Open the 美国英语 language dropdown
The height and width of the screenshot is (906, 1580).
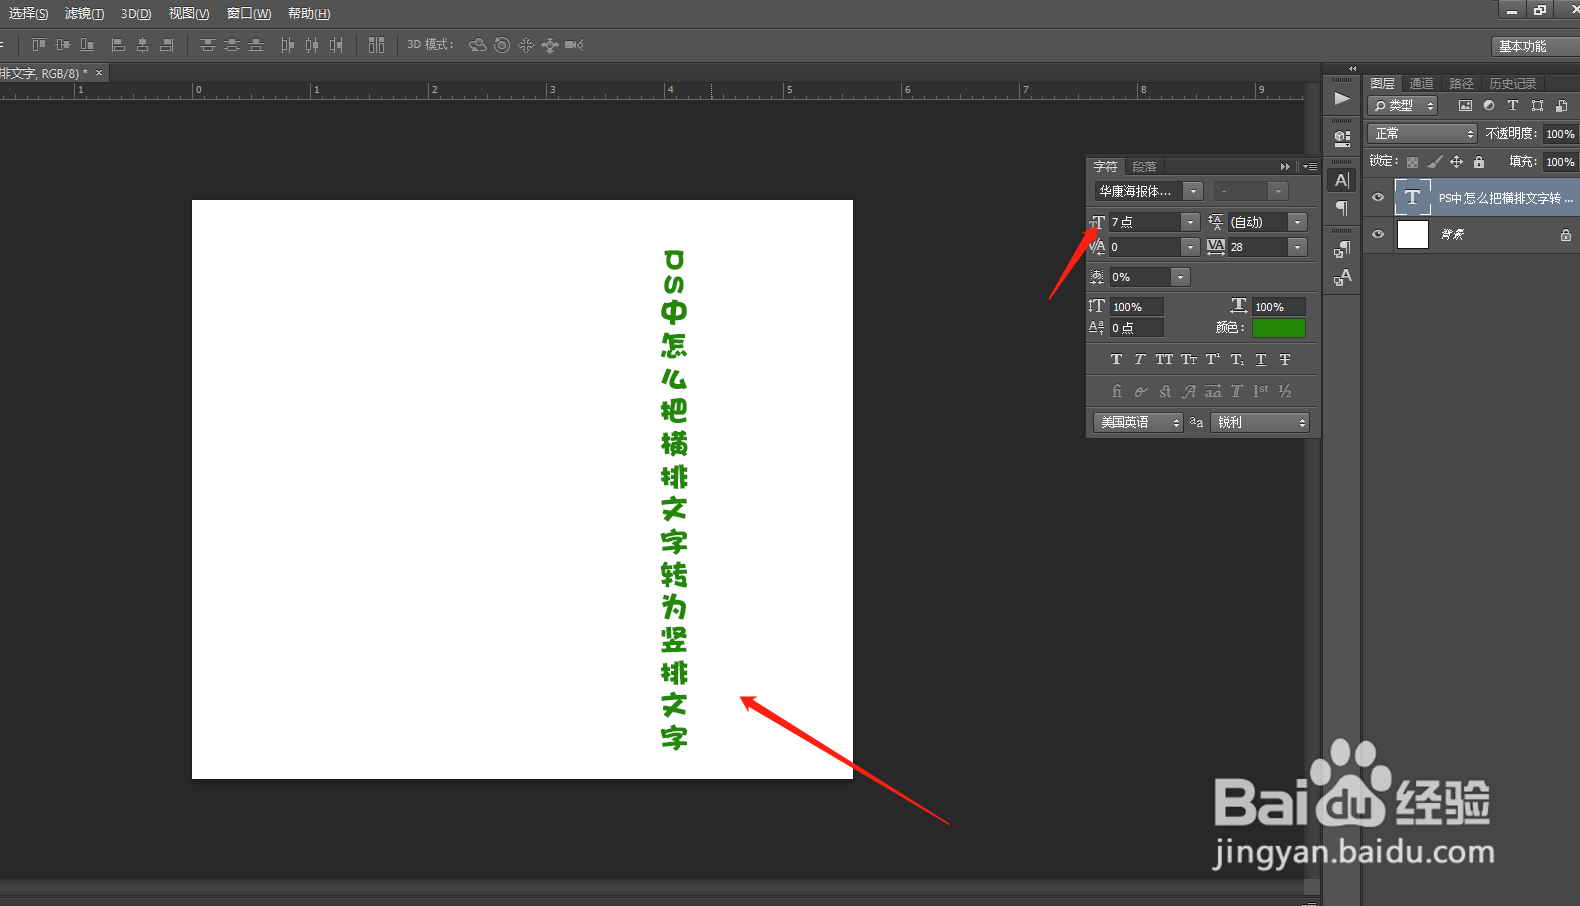(x=1138, y=423)
